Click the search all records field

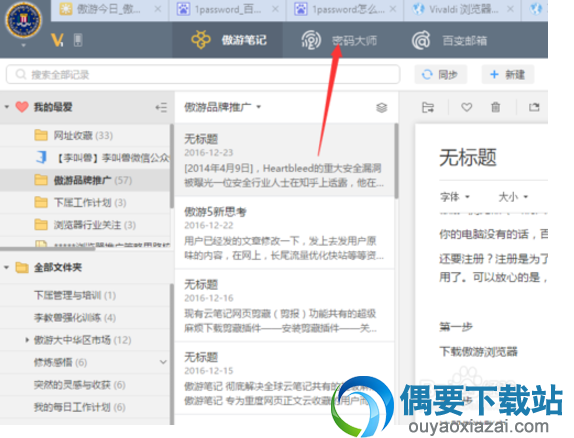pos(203,74)
